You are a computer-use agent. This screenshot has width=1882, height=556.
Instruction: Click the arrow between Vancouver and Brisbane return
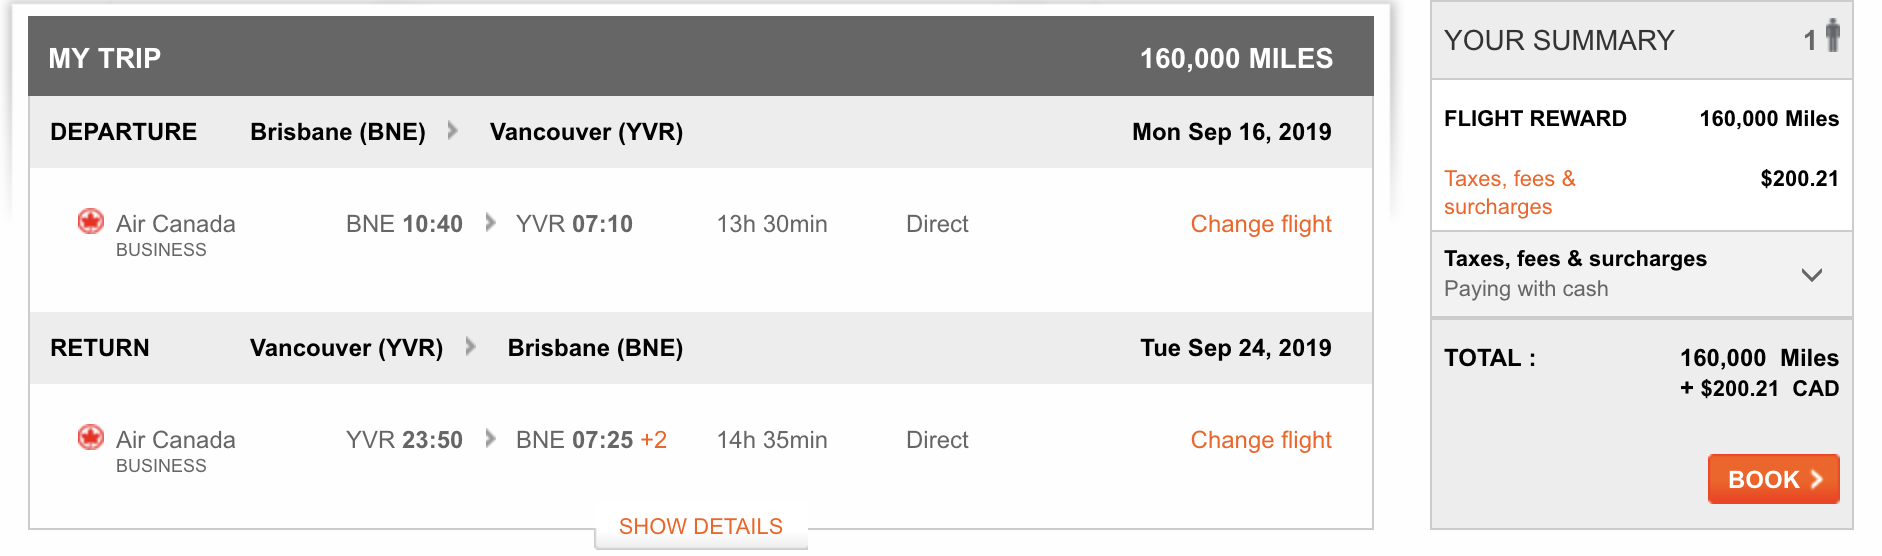(x=471, y=347)
